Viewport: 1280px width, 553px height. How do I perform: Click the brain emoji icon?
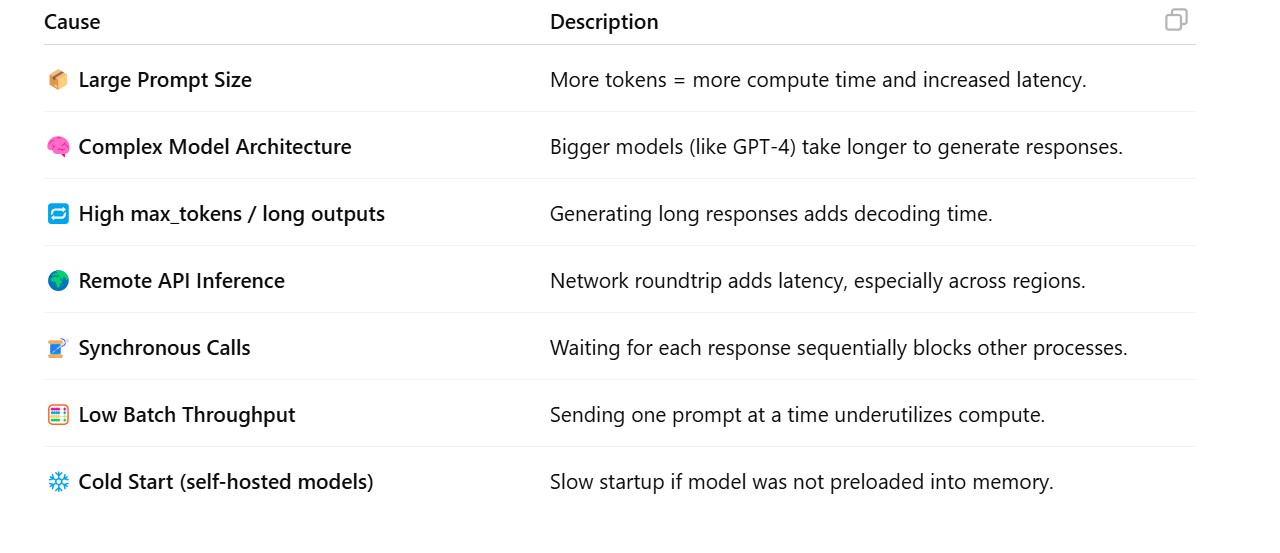point(58,147)
